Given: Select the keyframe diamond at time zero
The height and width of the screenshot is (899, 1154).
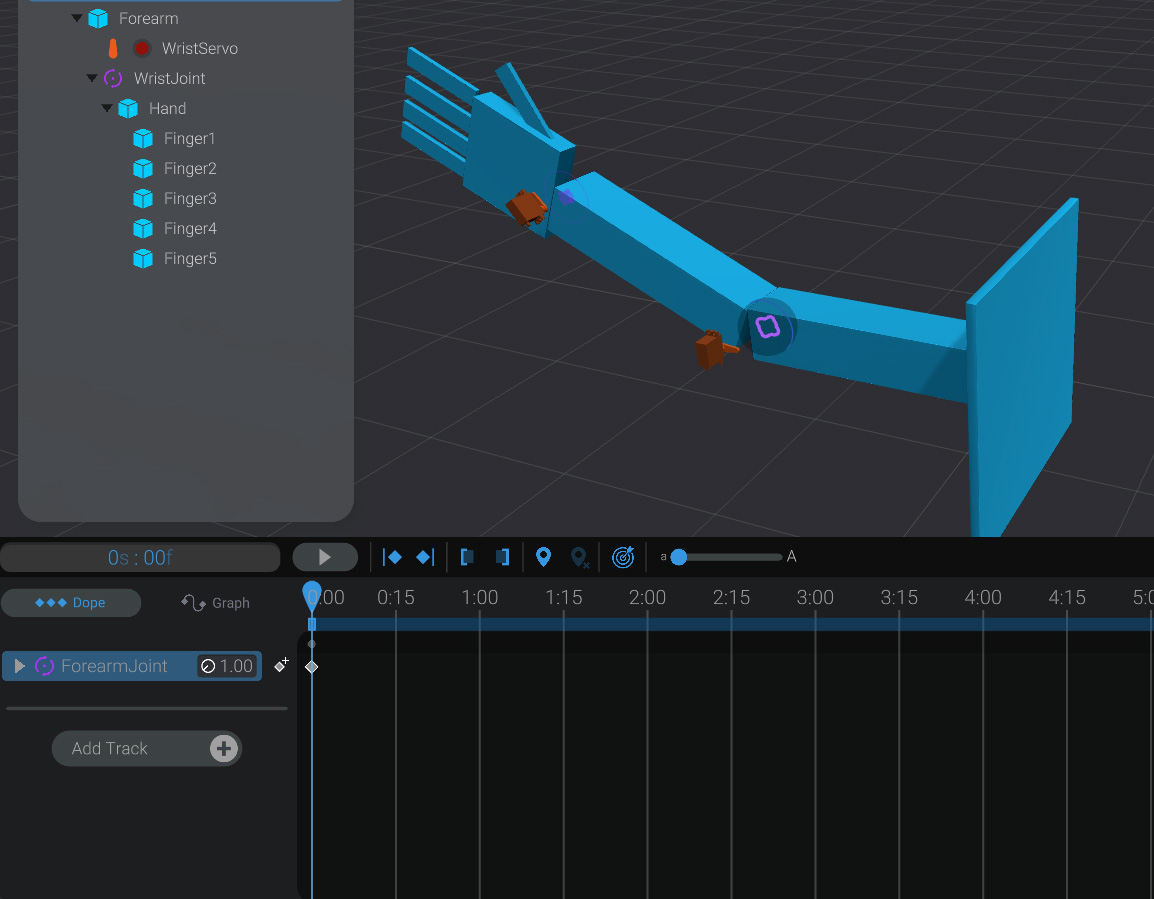Looking at the screenshot, I should click(311, 665).
